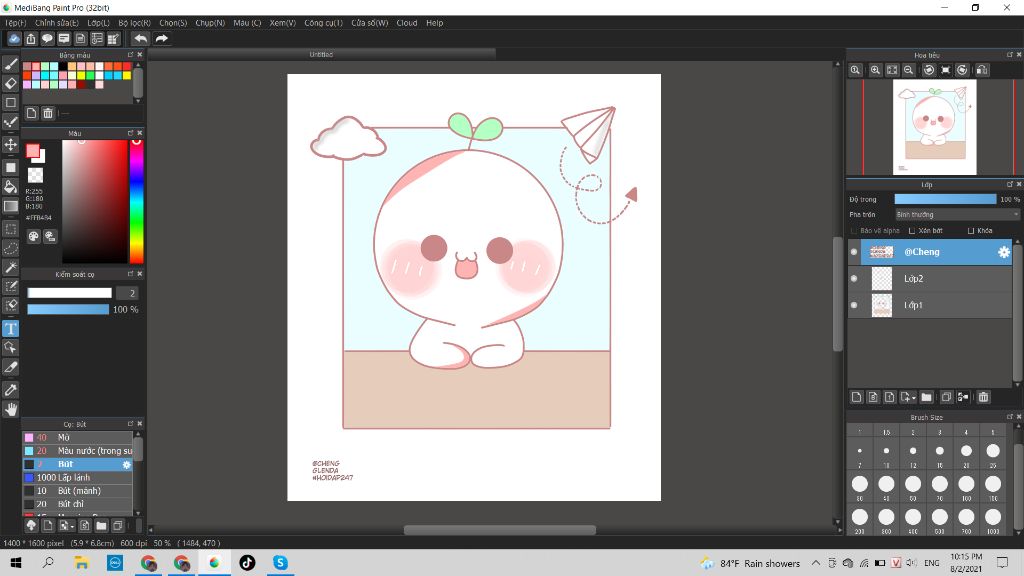This screenshot has width=1024, height=576.
Task: Hide the Lớp2 layer
Action: pos(854,278)
